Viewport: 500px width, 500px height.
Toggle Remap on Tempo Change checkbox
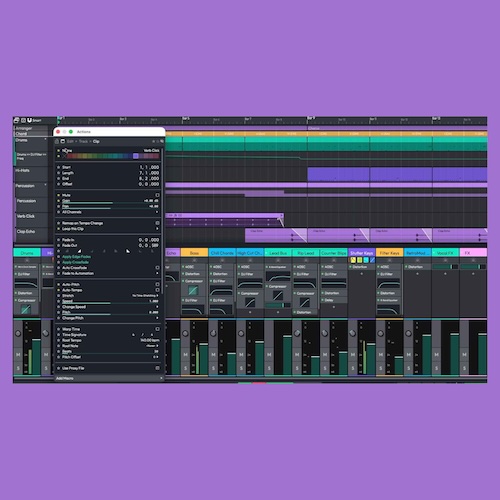coord(157,223)
